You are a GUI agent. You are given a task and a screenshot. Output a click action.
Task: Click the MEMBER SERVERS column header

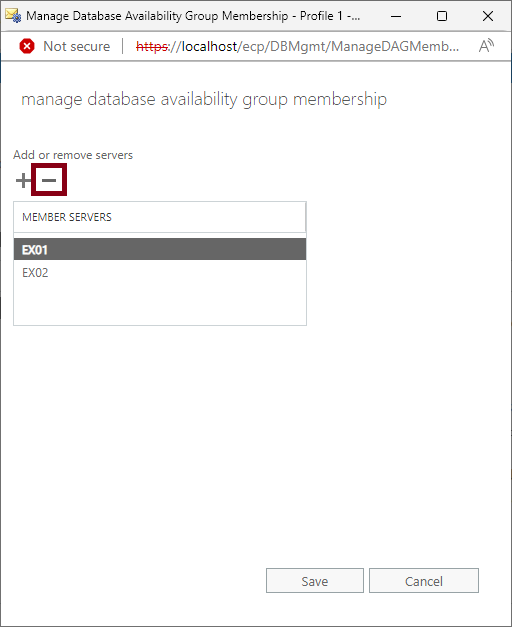160,217
